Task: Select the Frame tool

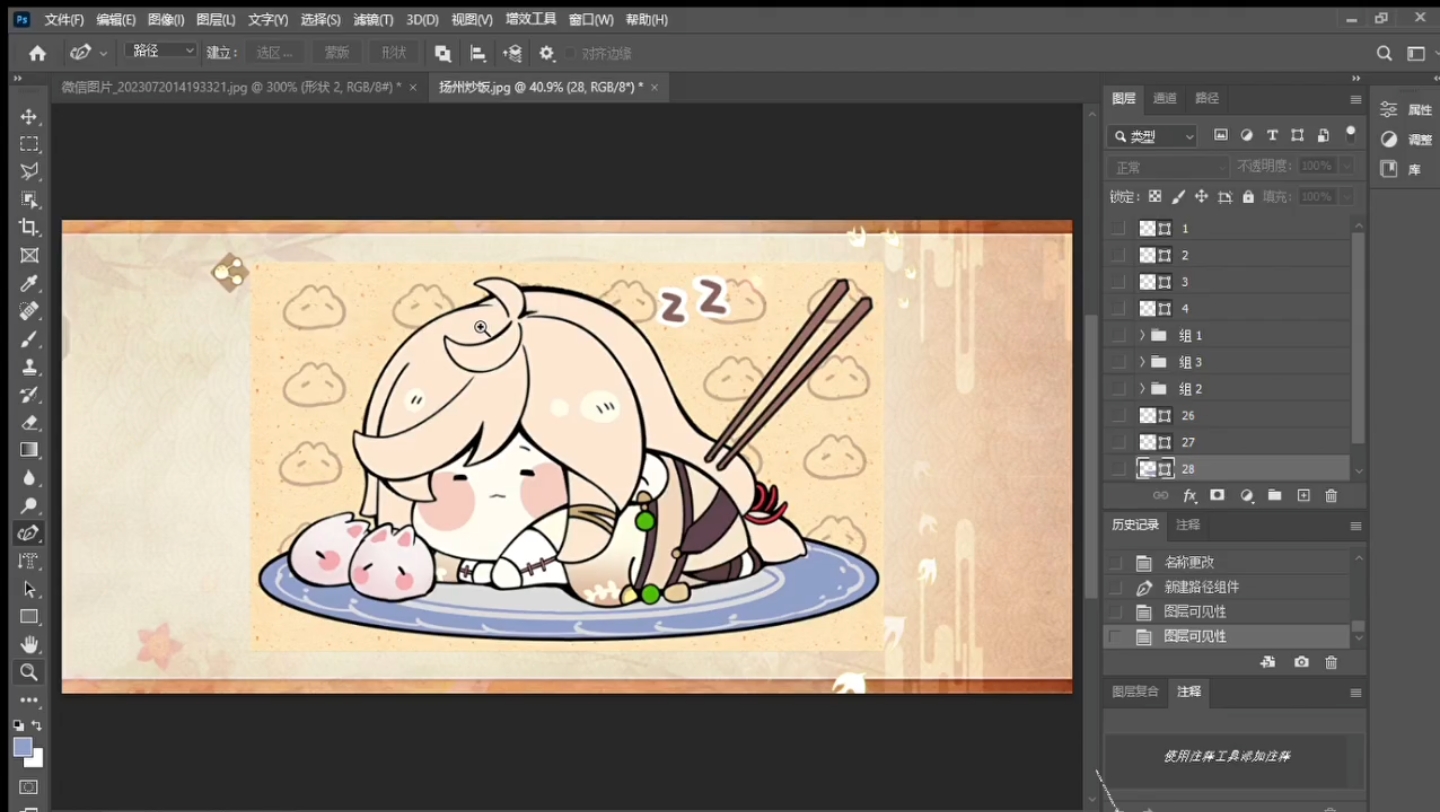Action: 29,255
